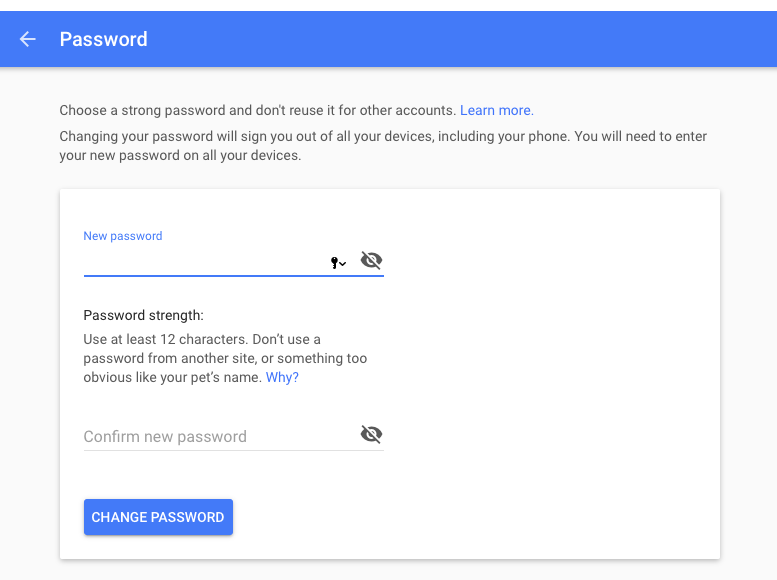Click an empty area of the blue header bar
777x580 pixels.
446,39
